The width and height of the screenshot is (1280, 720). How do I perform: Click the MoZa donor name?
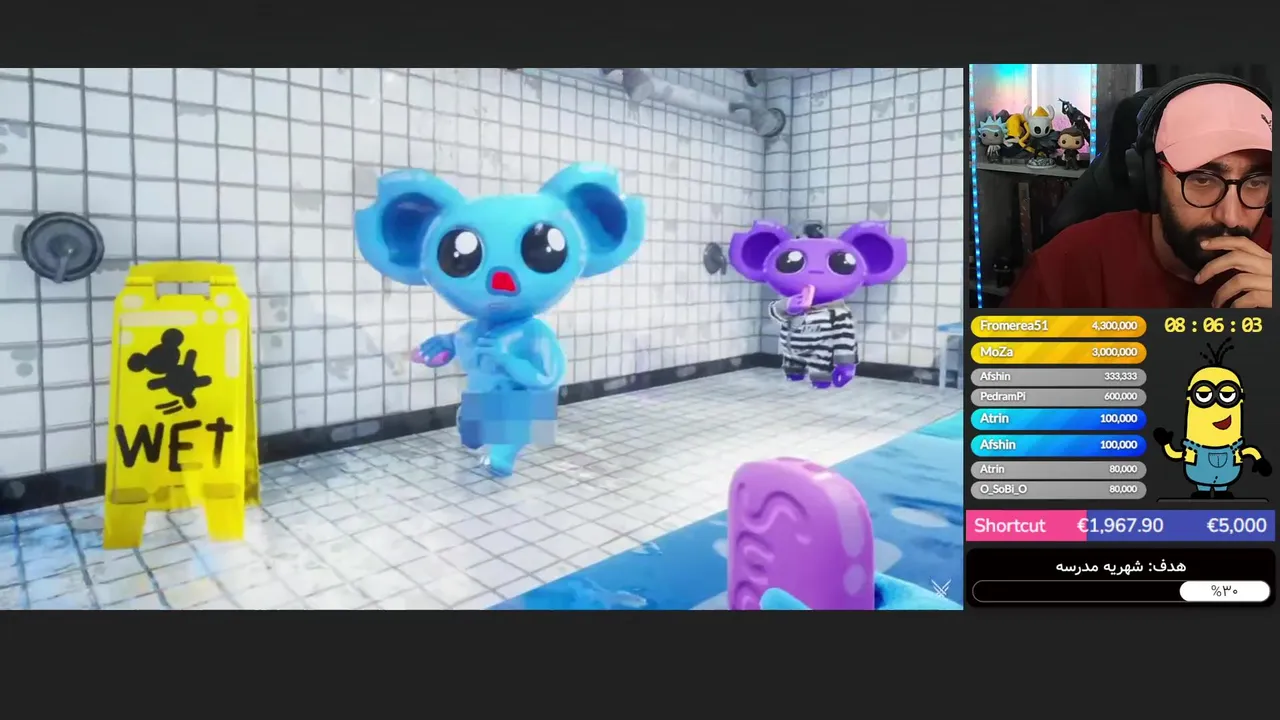pos(996,352)
